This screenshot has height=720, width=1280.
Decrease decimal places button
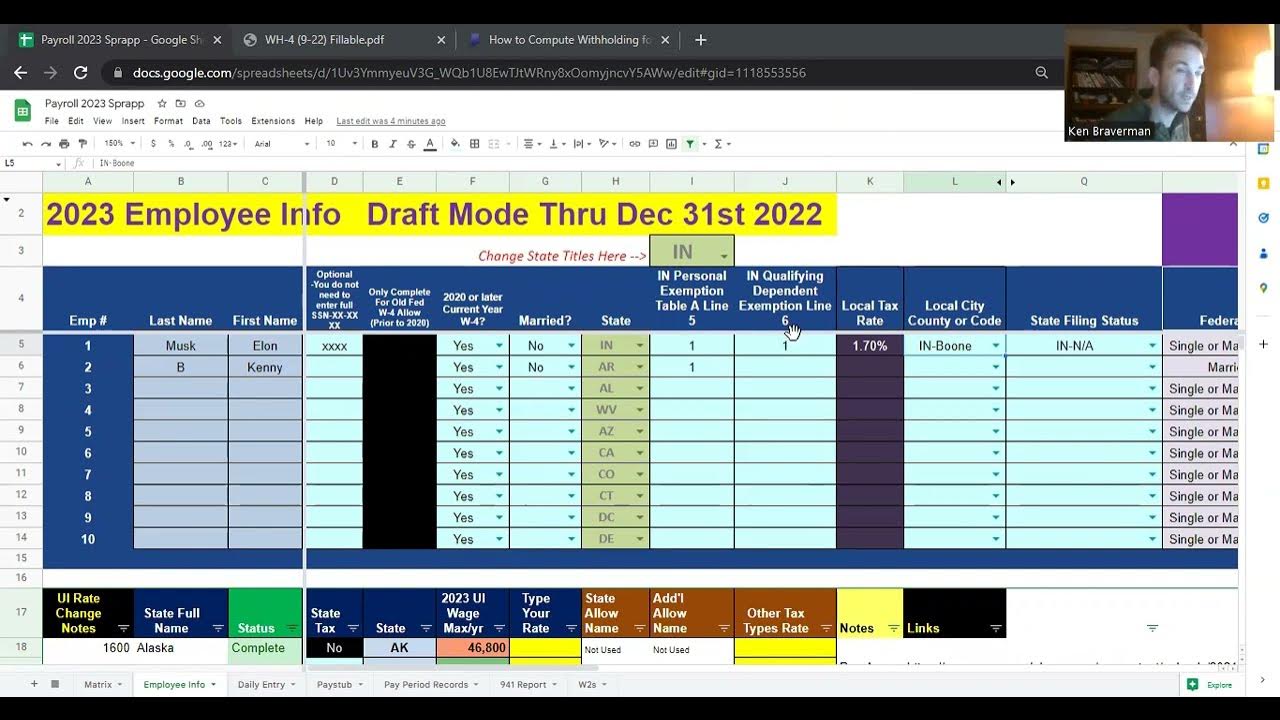point(189,144)
